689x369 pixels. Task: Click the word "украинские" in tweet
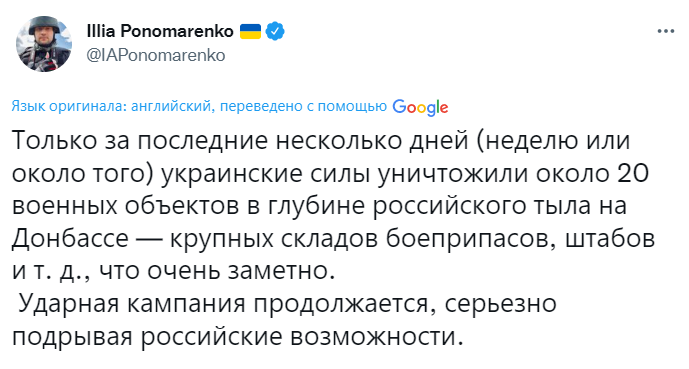click(233, 174)
